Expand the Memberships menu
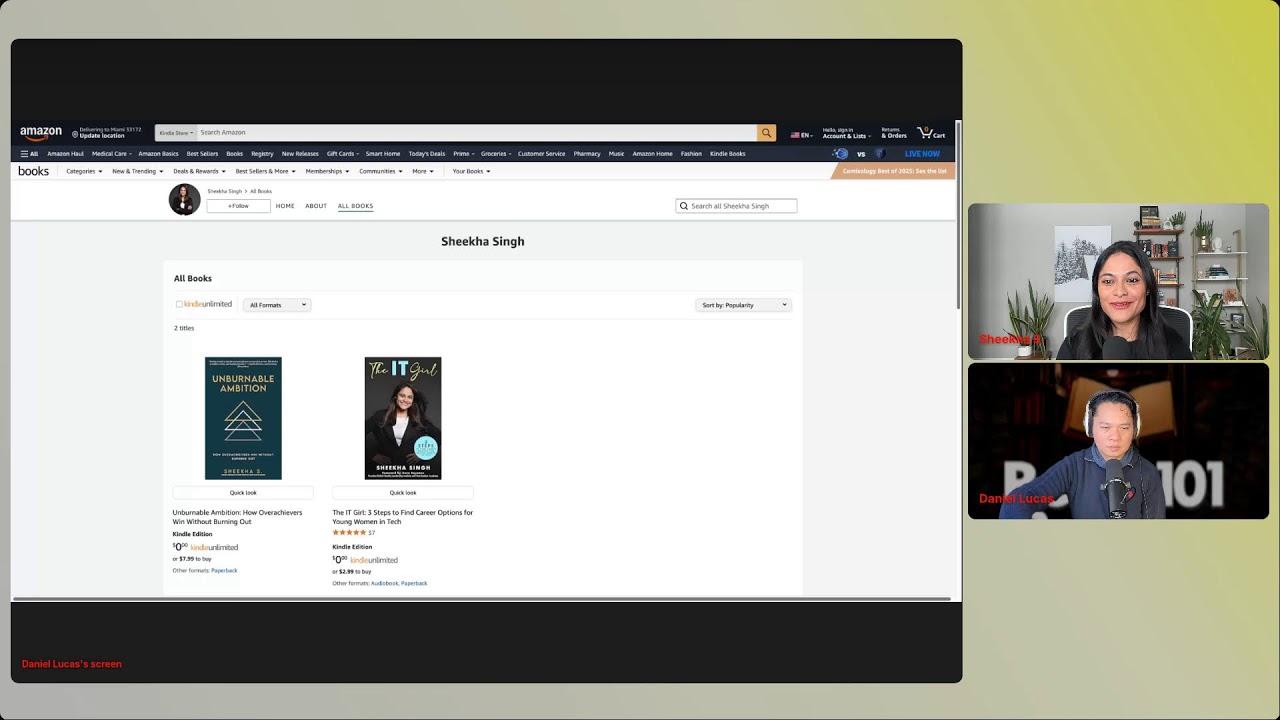 [327, 171]
